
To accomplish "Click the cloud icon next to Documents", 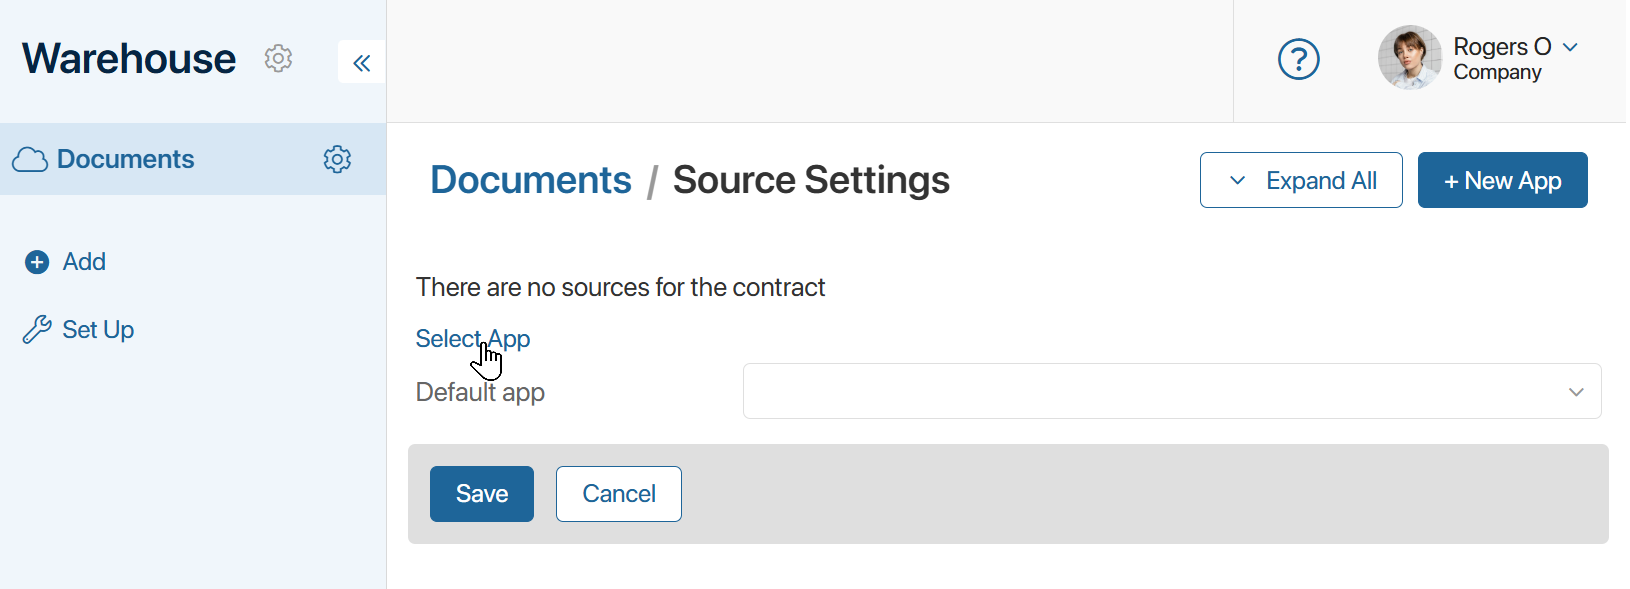I will pos(30,159).
